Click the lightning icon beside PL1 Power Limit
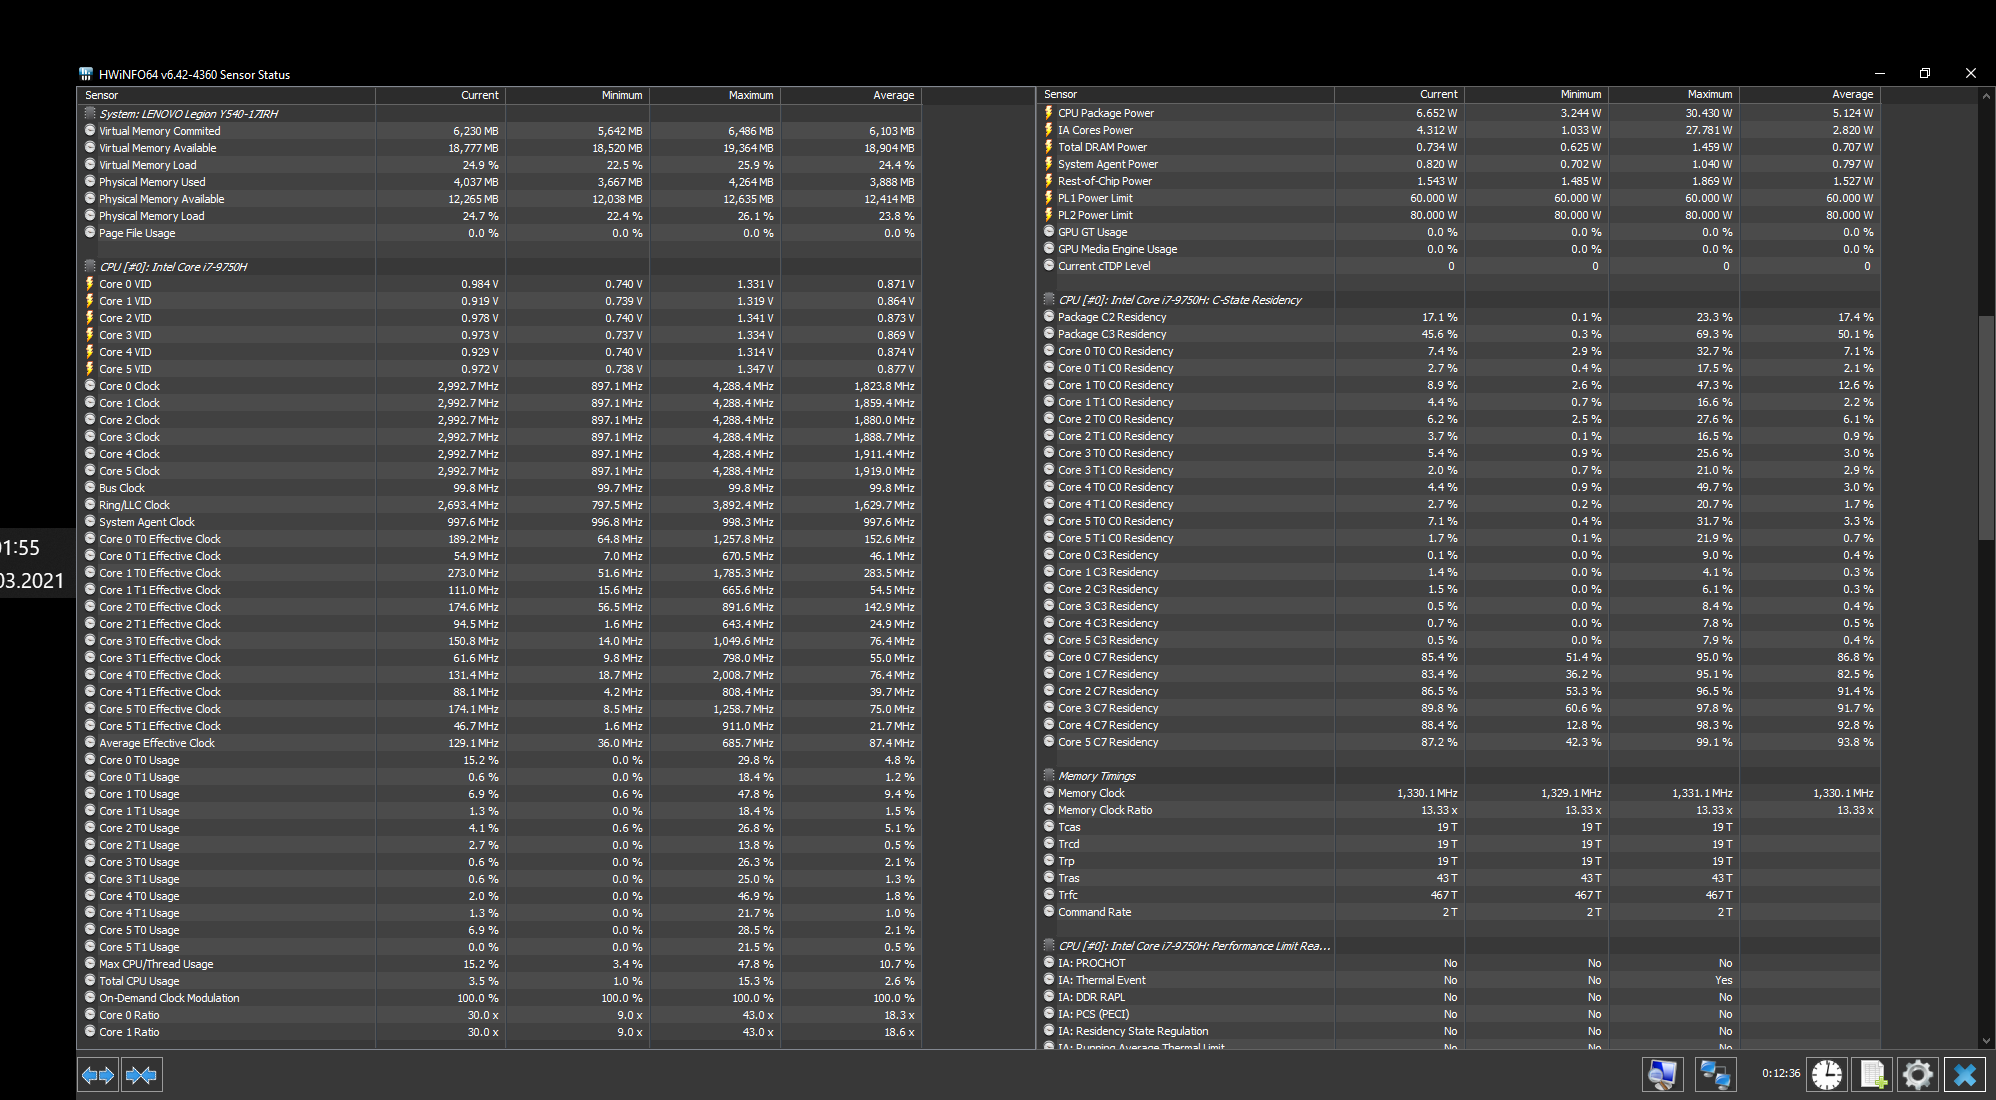Viewport: 1996px width, 1100px height. coord(1049,198)
